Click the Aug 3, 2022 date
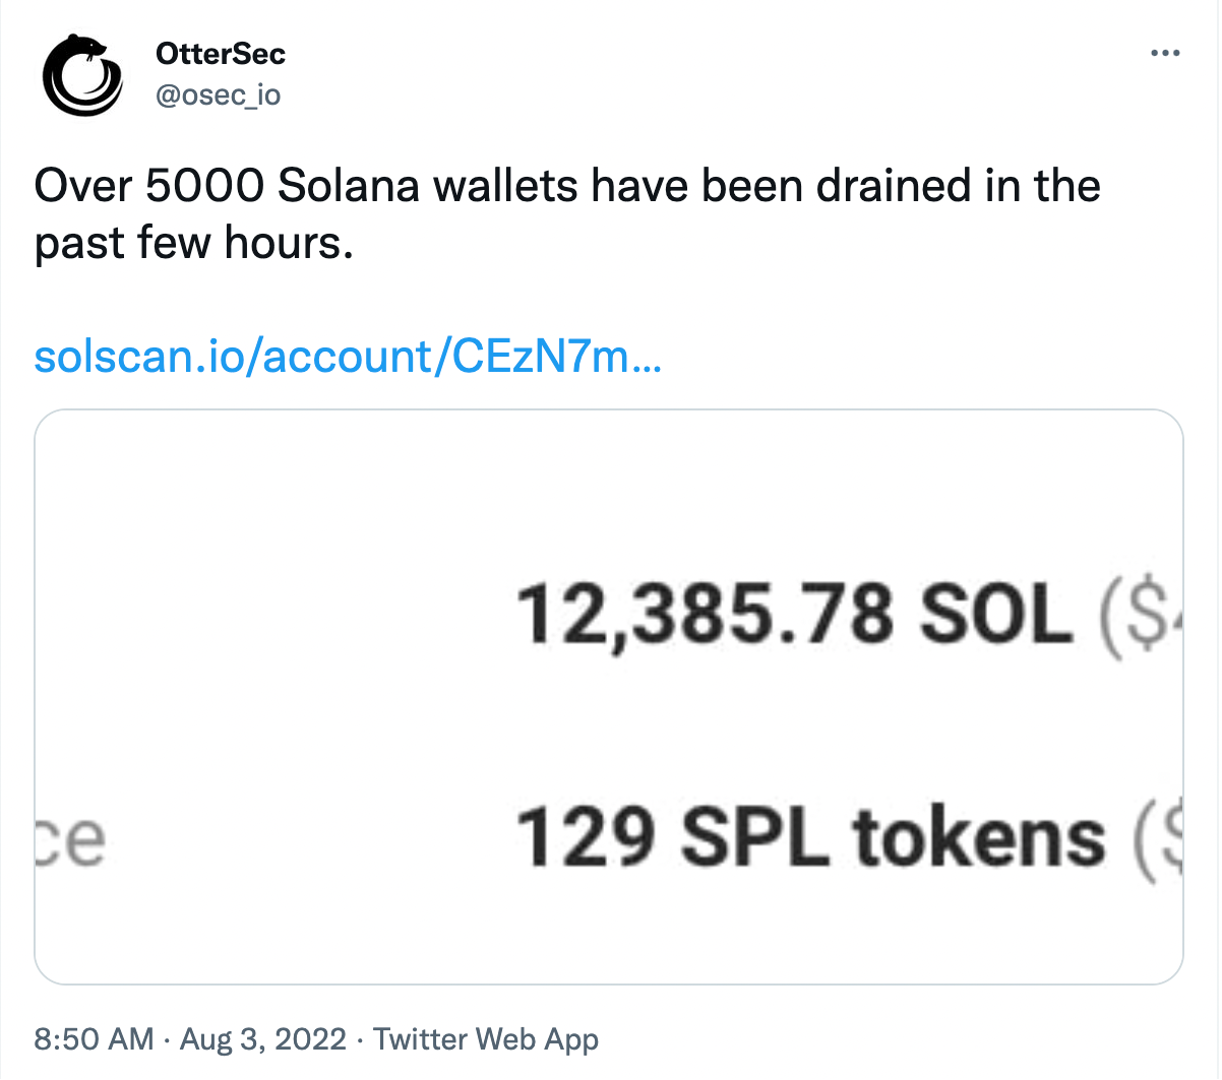 click(263, 1039)
